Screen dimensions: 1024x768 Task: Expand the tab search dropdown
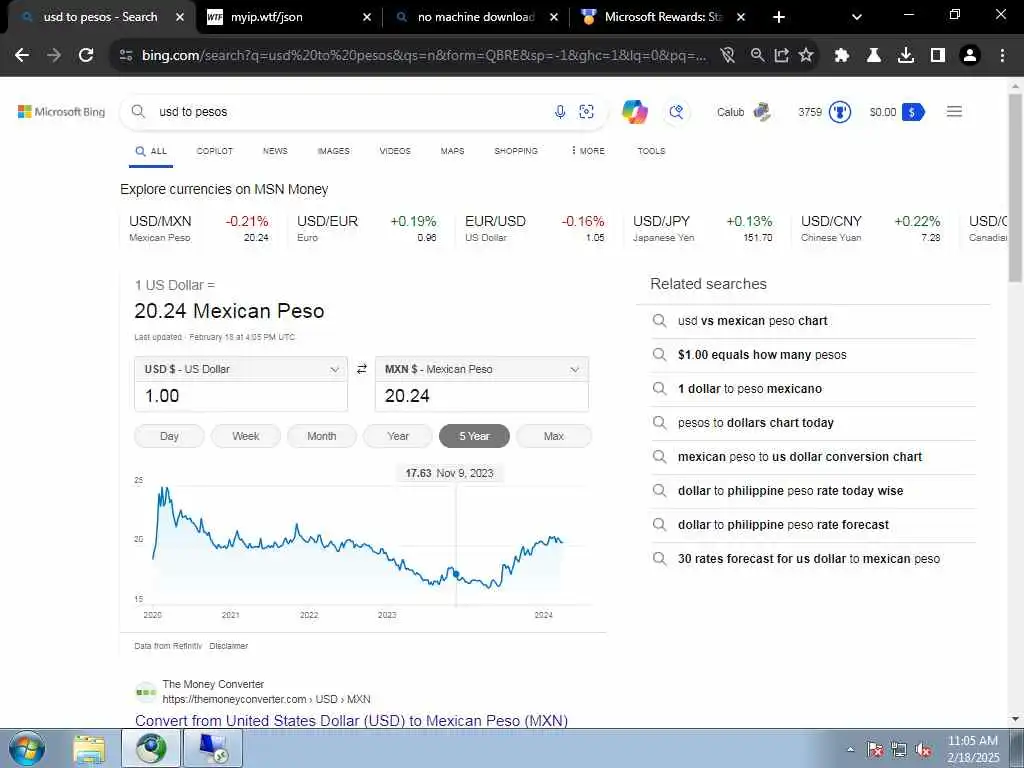click(x=857, y=17)
